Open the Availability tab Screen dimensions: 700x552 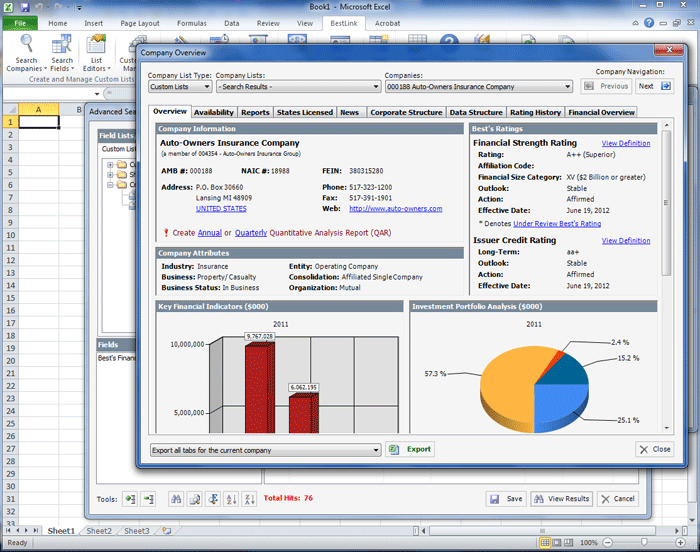214,112
